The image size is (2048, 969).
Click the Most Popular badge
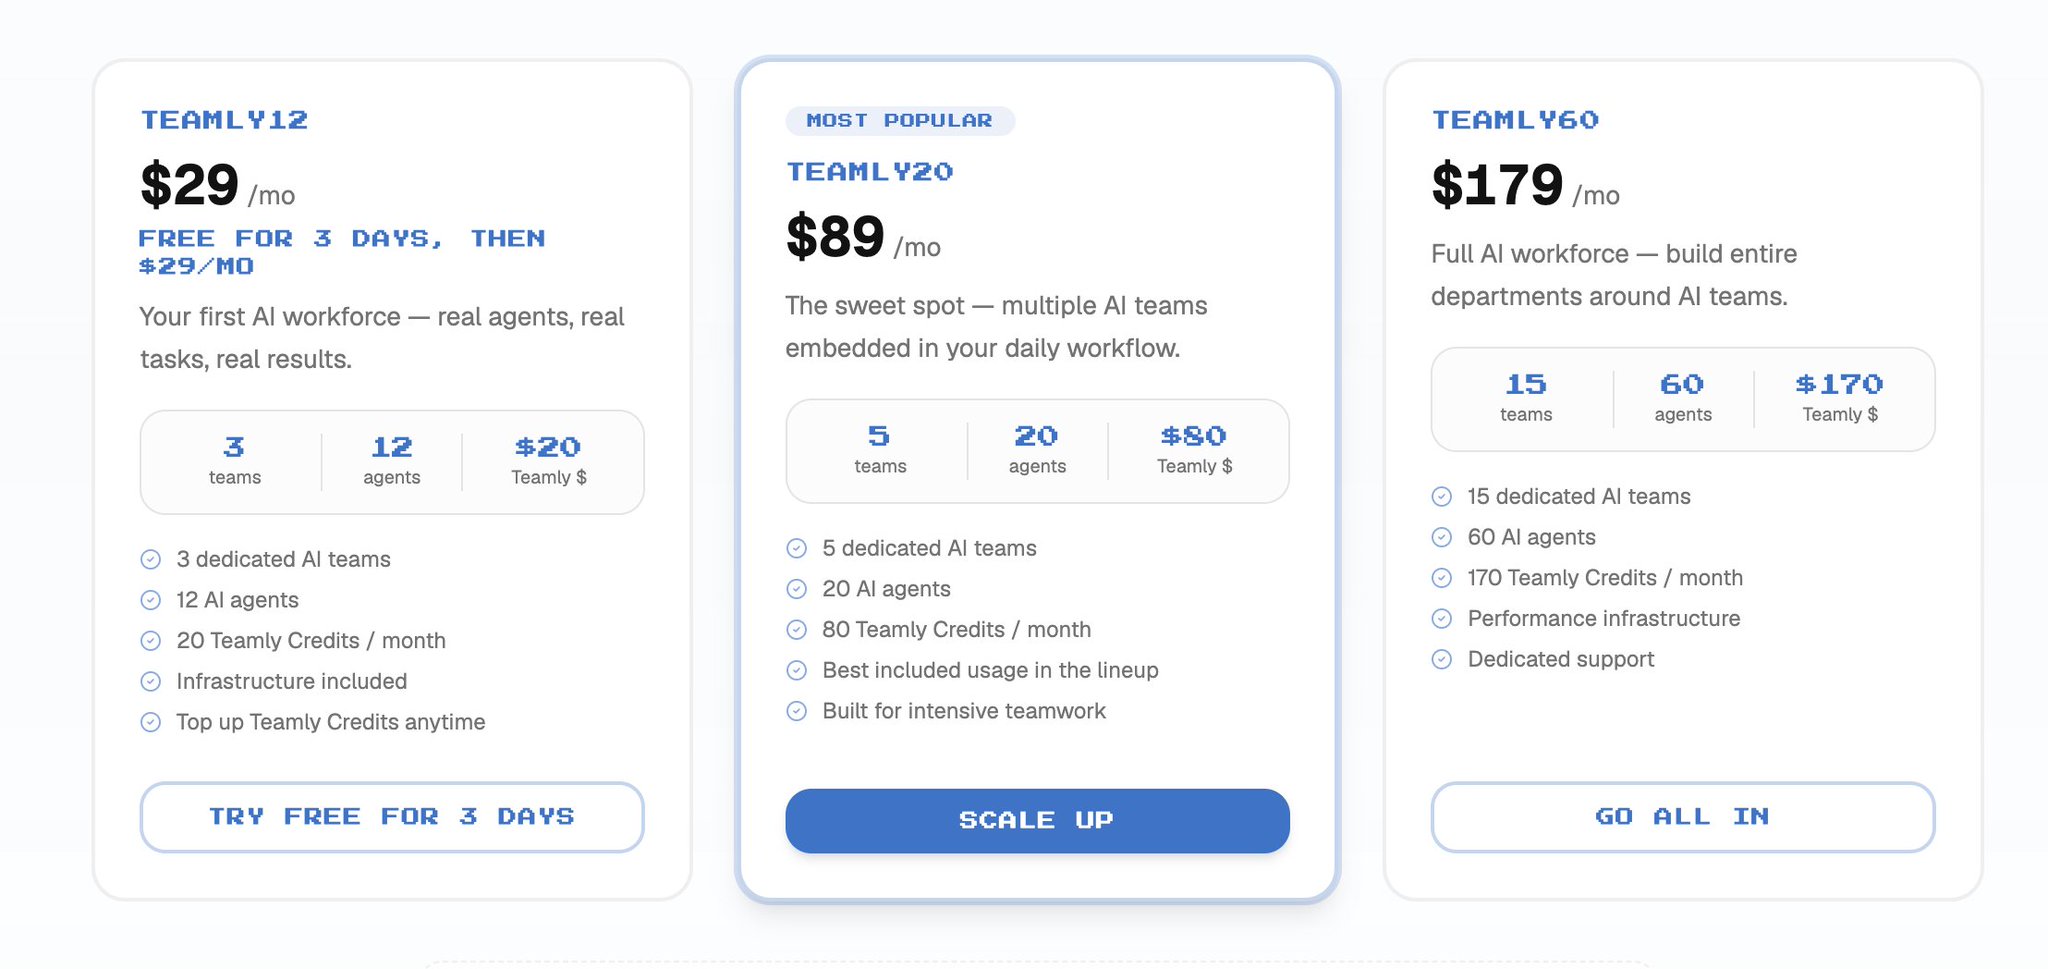[900, 121]
